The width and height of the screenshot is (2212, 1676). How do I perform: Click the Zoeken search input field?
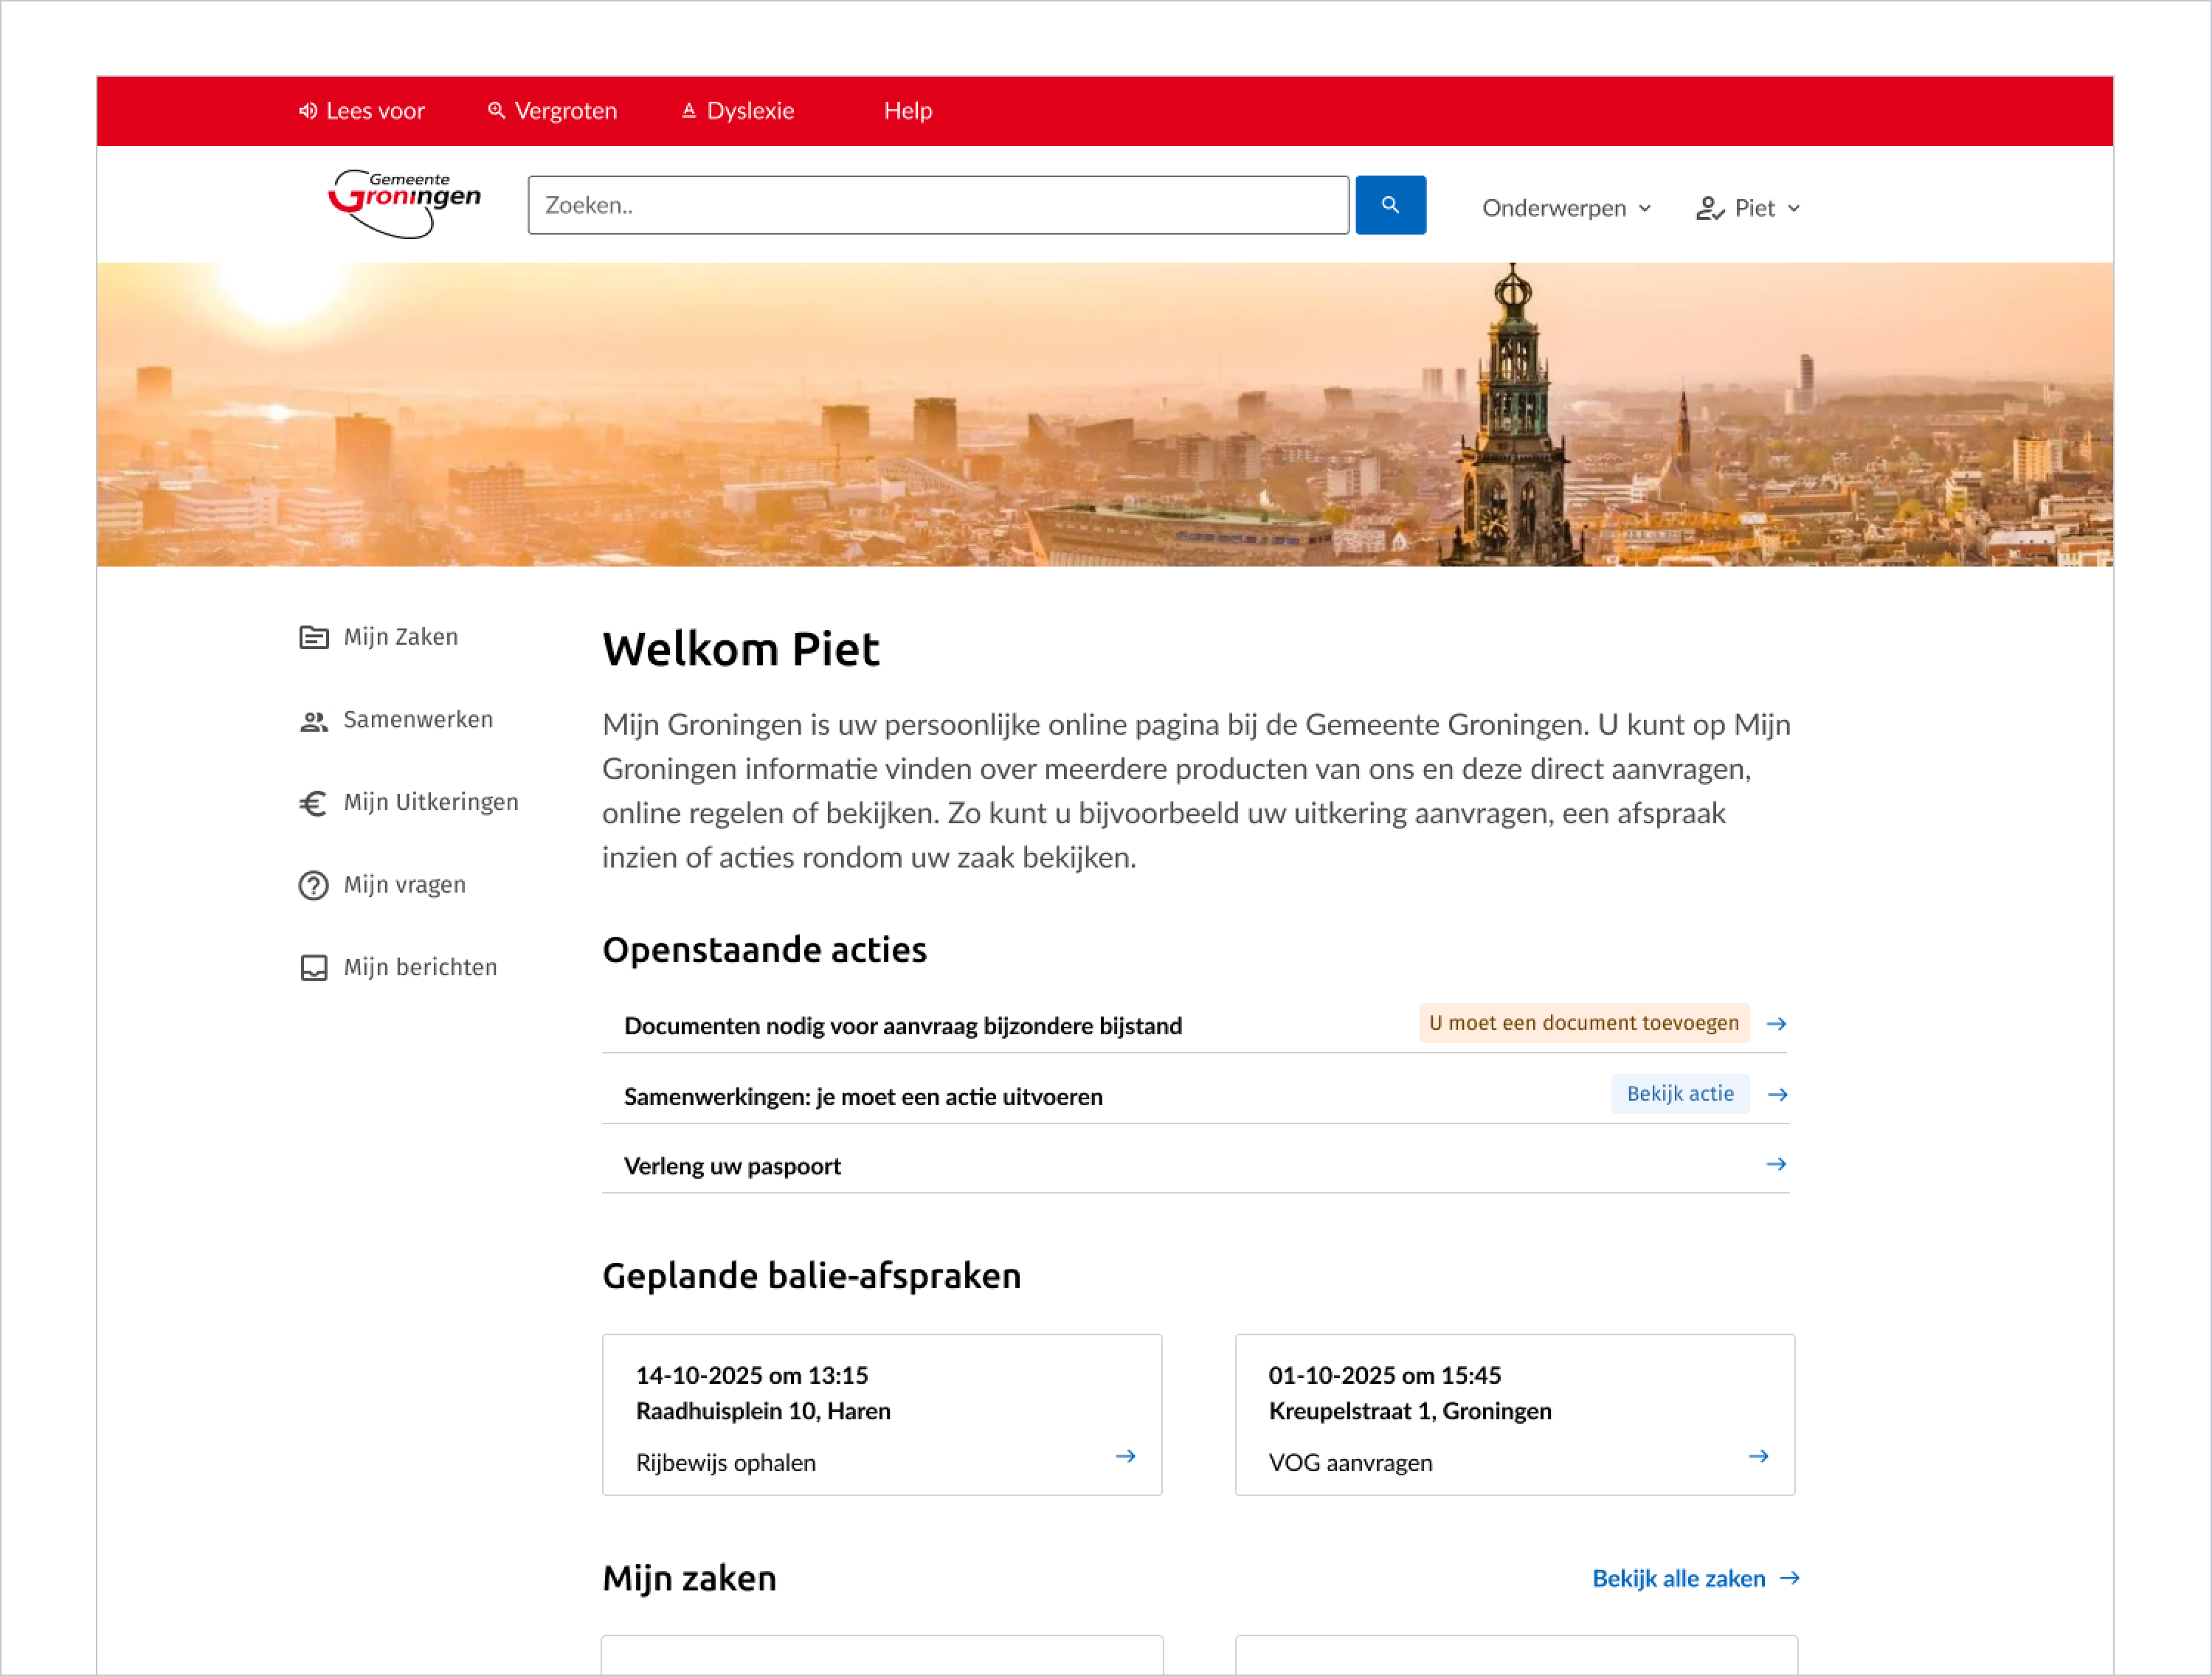pyautogui.click(x=937, y=204)
